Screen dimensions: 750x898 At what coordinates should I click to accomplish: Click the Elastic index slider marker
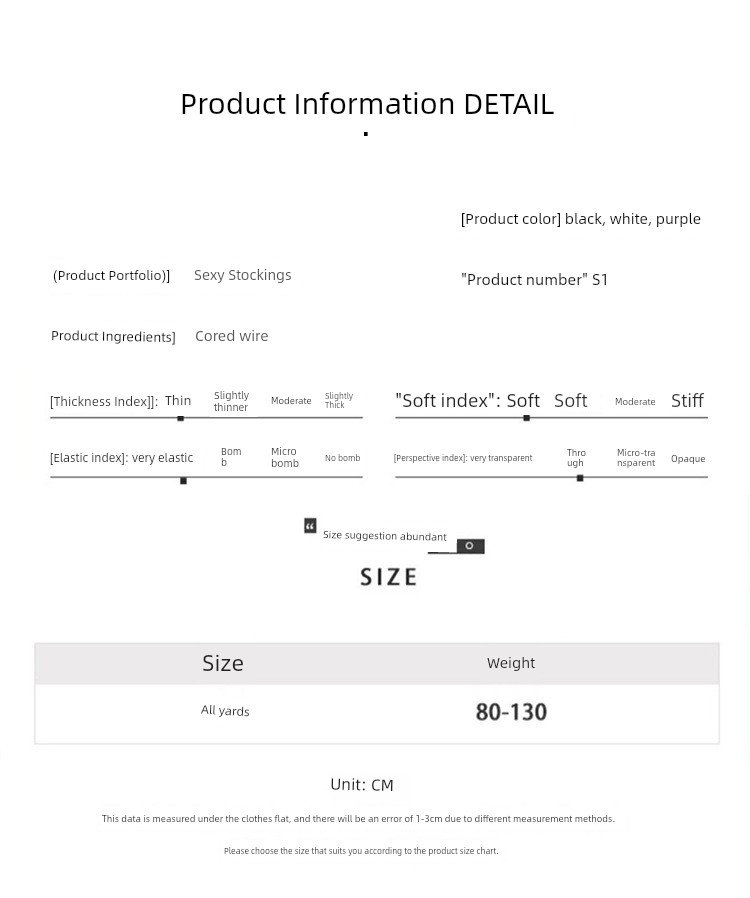click(x=183, y=481)
